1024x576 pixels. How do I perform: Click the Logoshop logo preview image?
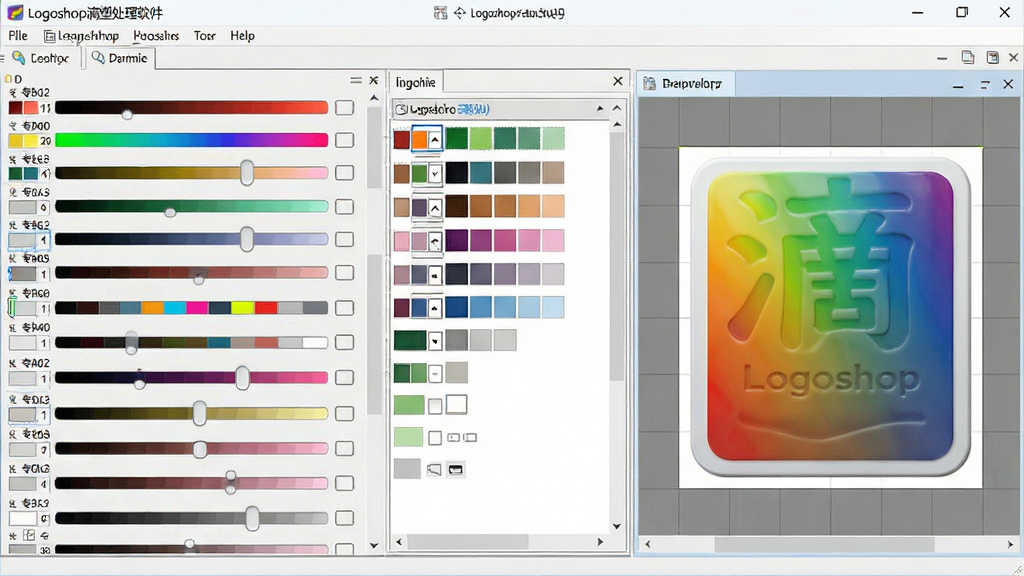[831, 317]
